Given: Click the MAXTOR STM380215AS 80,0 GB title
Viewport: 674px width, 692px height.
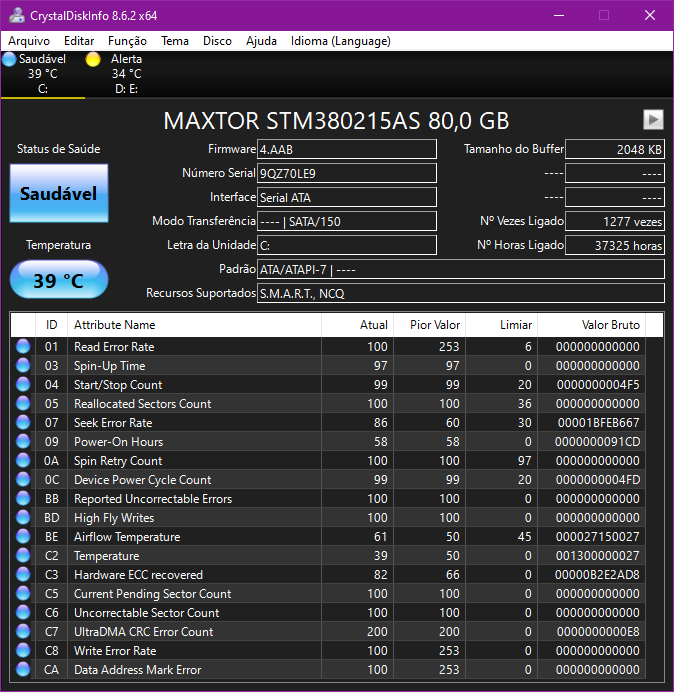Looking at the screenshot, I should coord(336,120).
